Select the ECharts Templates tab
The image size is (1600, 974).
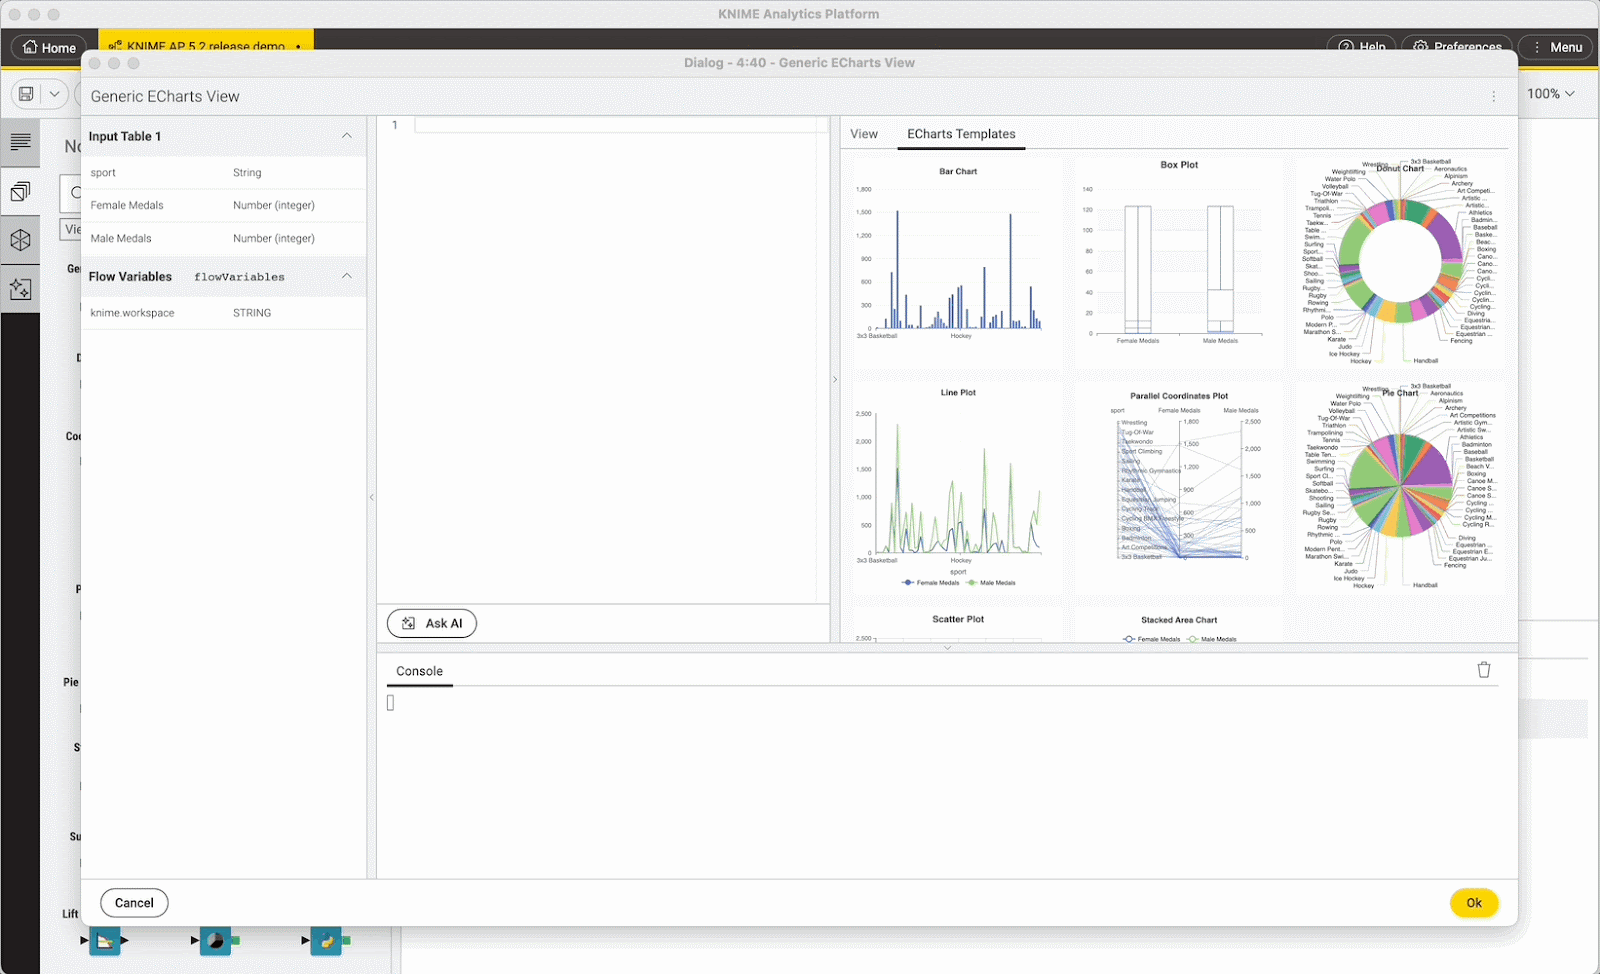pos(961,134)
